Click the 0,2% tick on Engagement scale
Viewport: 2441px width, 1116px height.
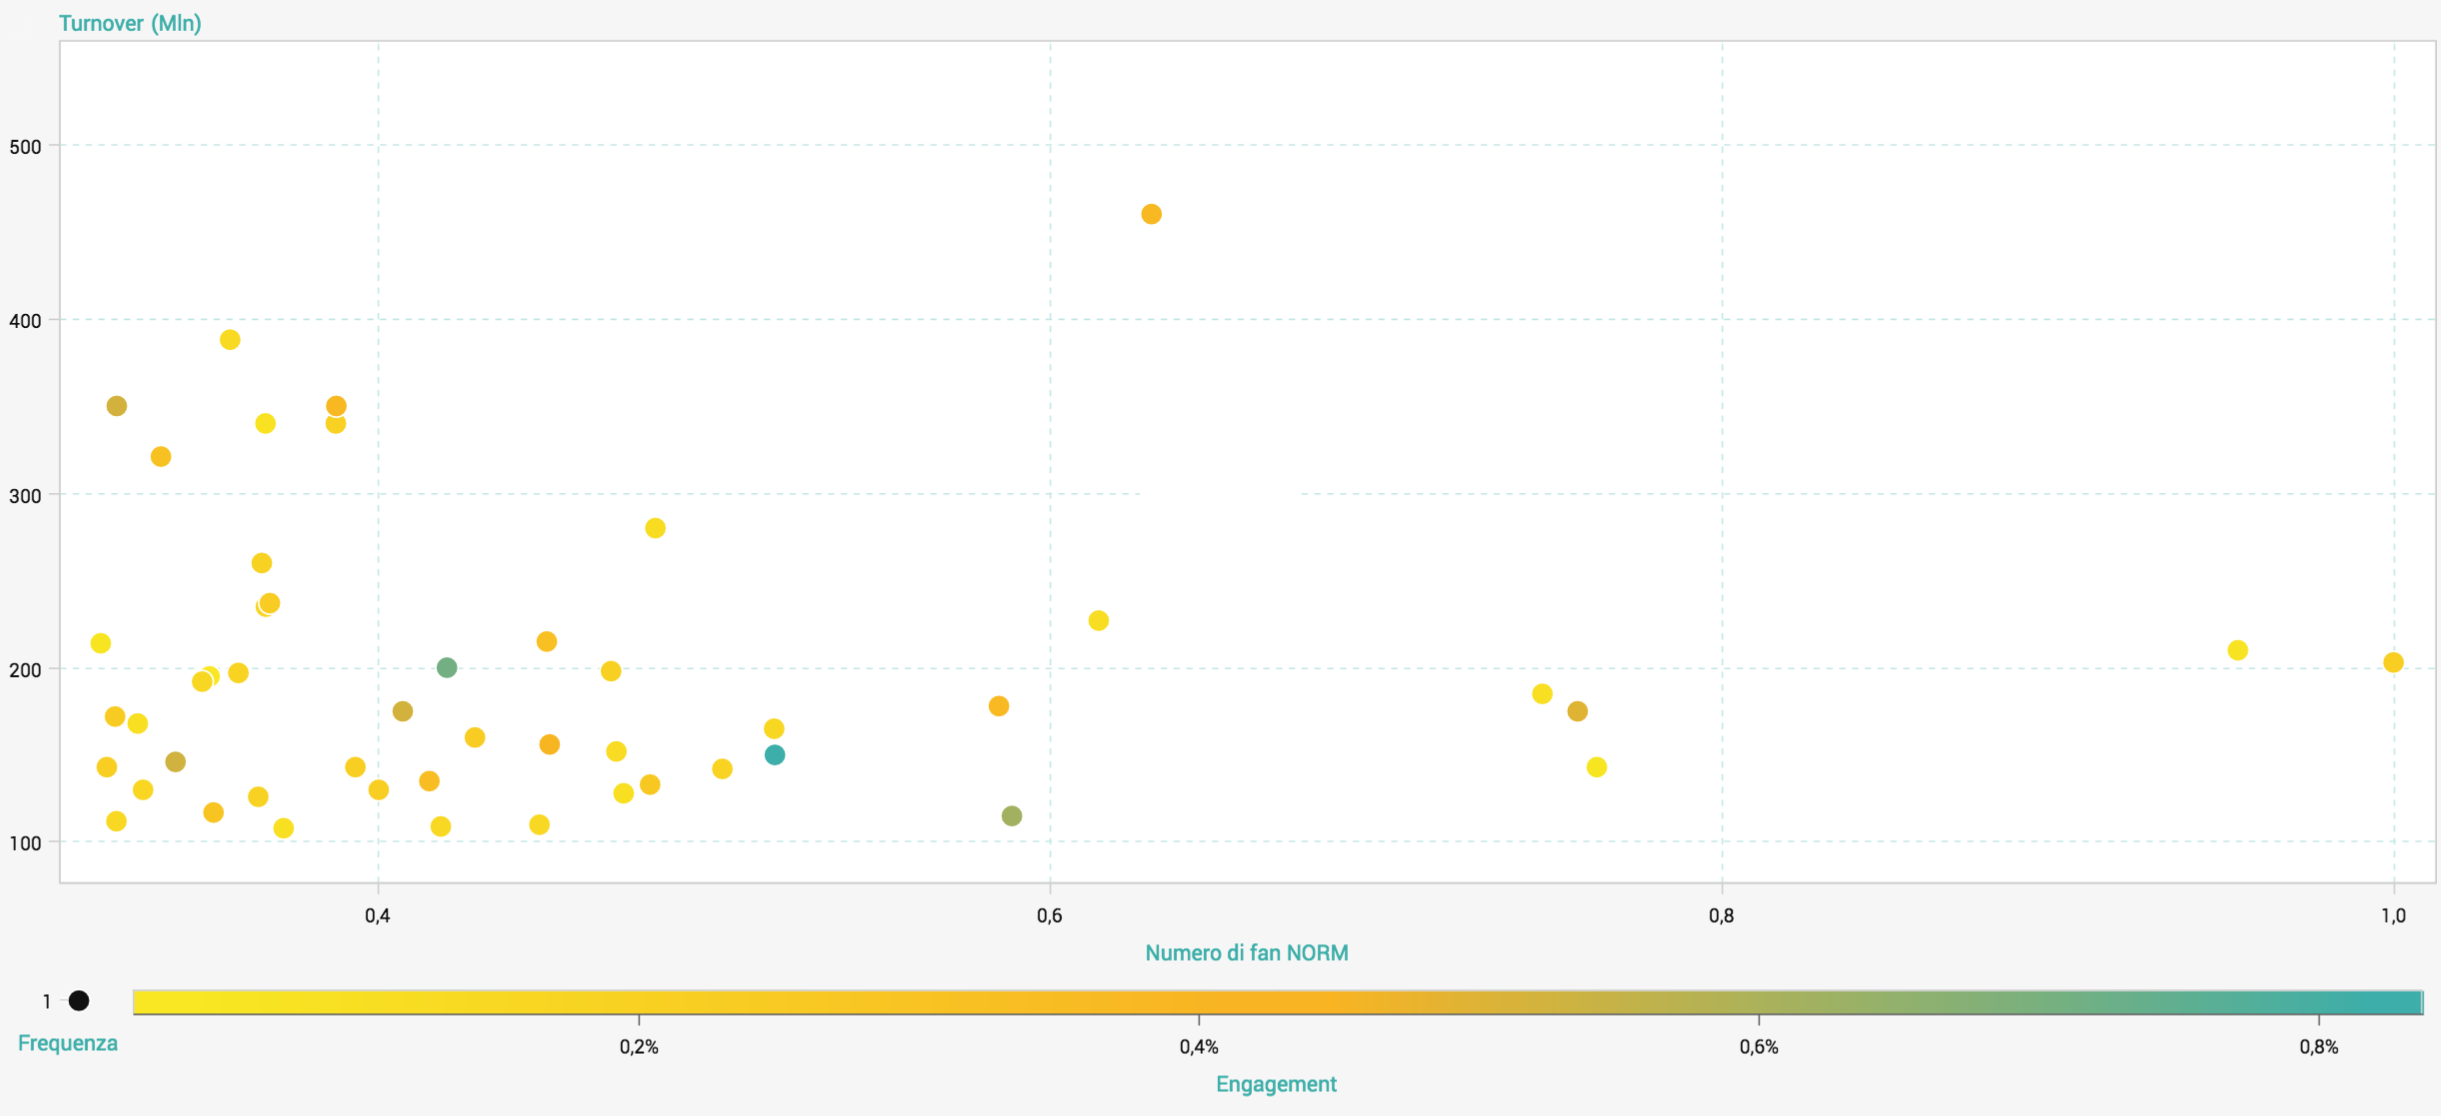(639, 1047)
